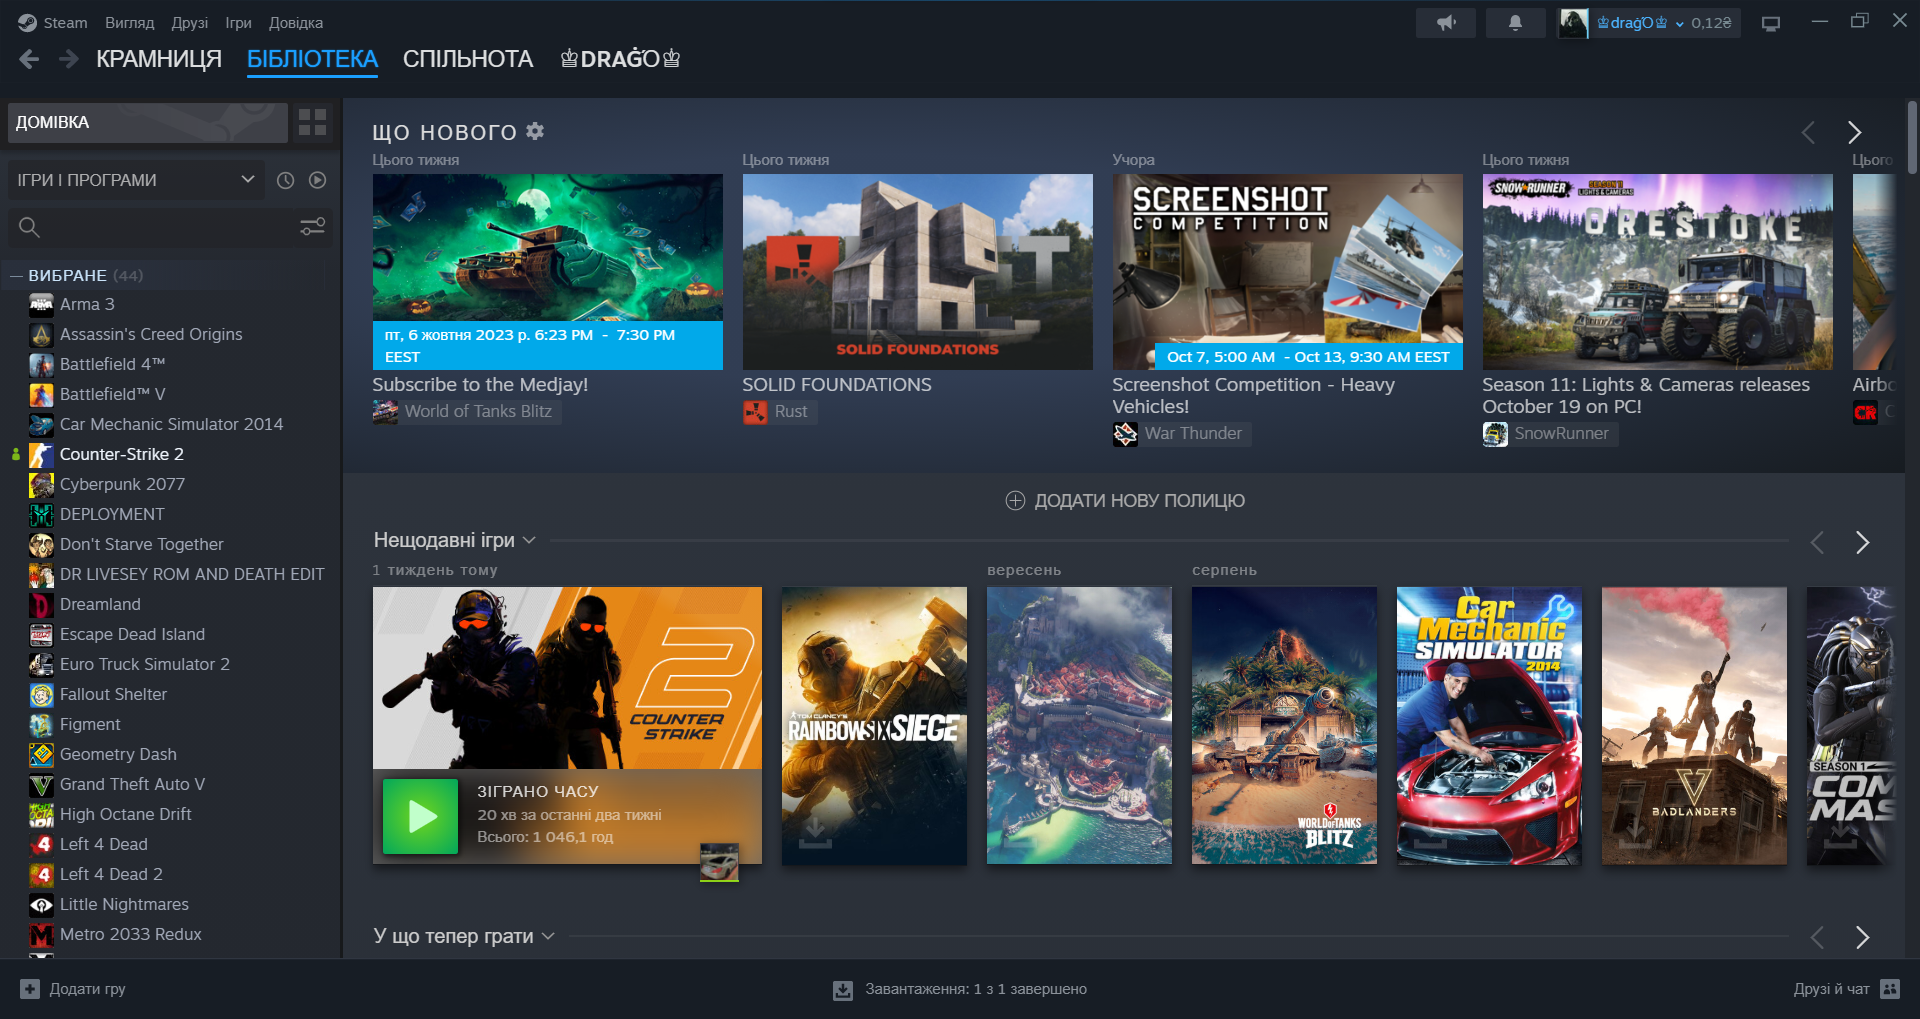
Task: Click the recent activity clock icon
Action: click(285, 180)
